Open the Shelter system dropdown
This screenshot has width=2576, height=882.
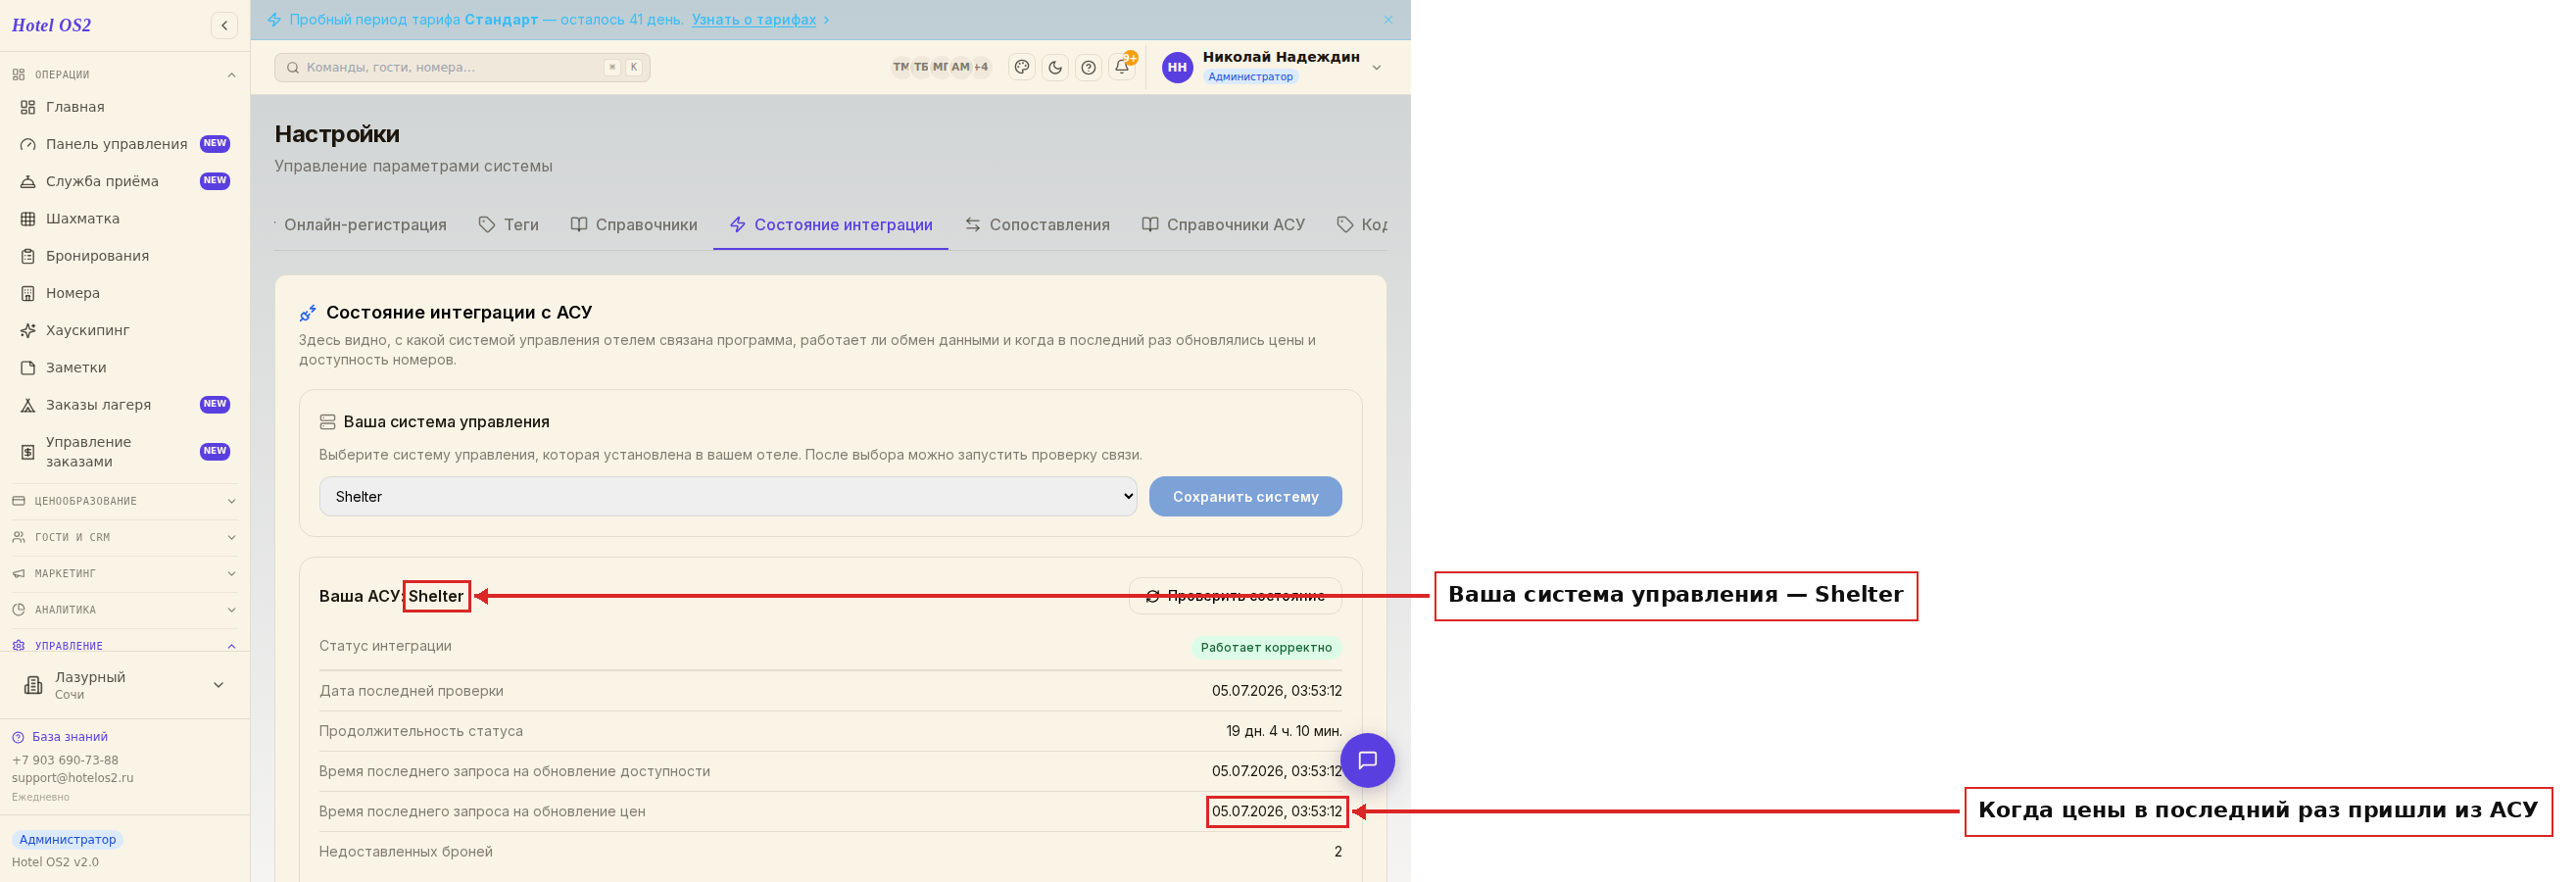(x=728, y=496)
